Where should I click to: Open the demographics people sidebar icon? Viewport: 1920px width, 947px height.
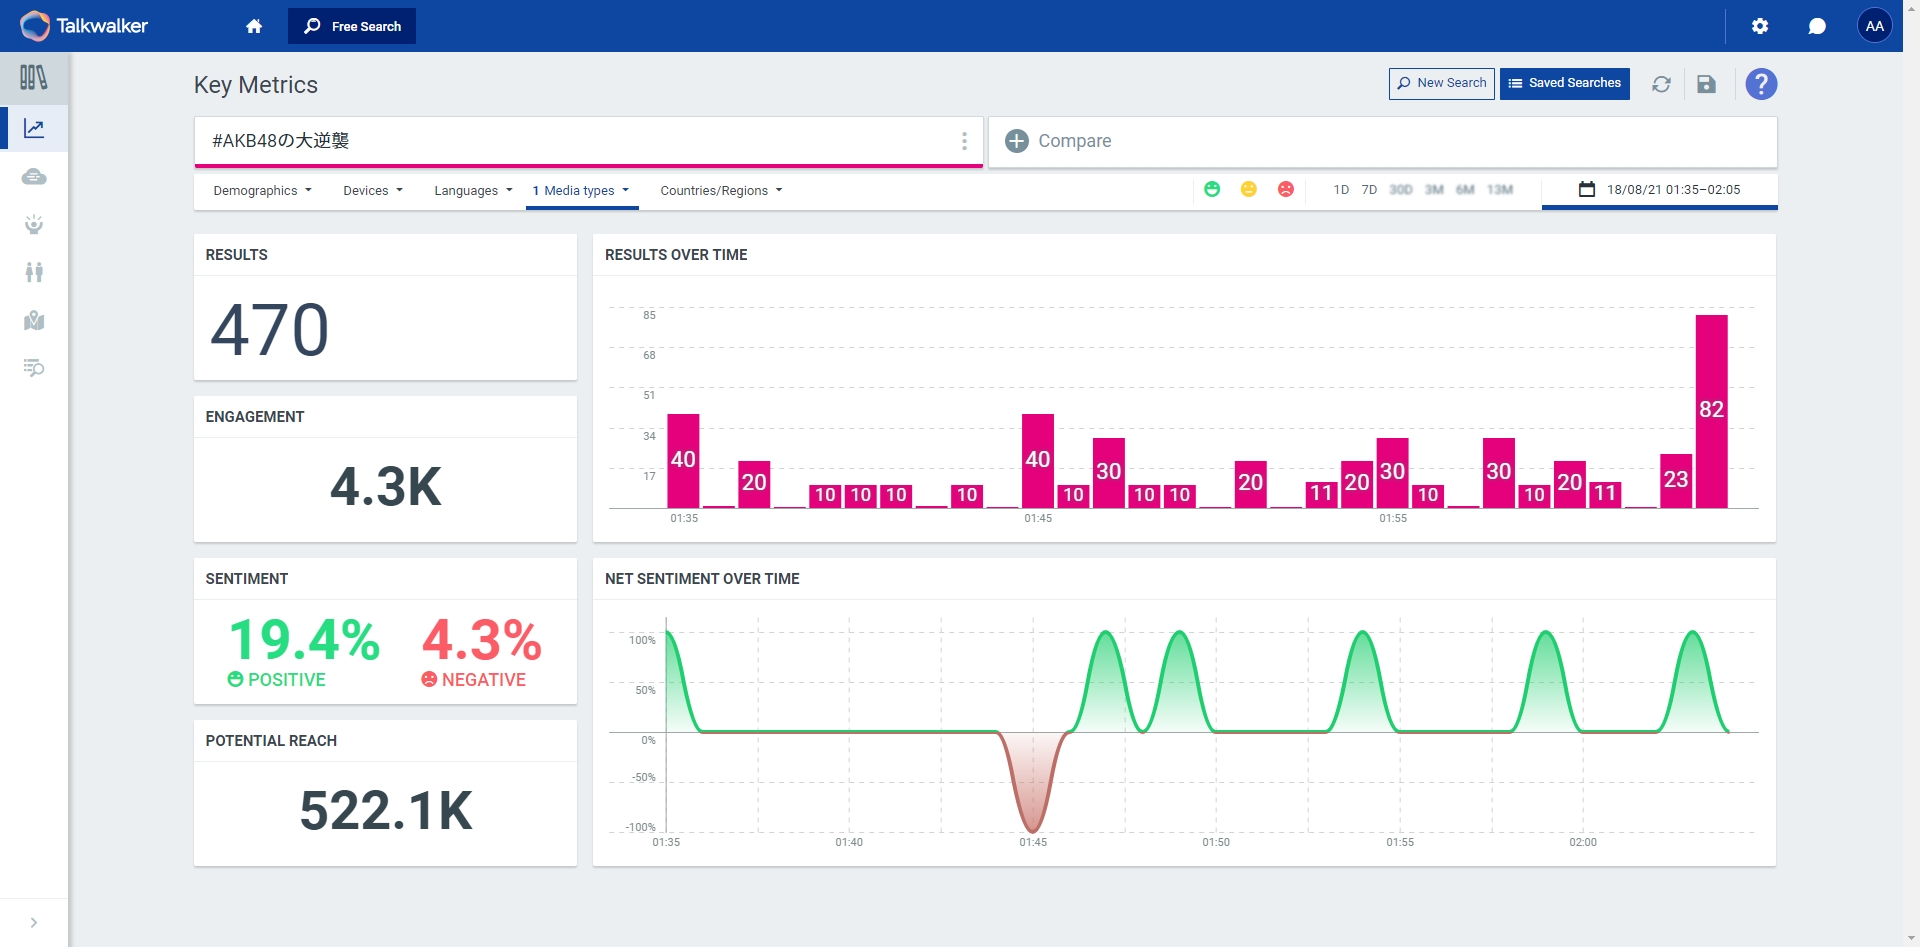pos(34,272)
